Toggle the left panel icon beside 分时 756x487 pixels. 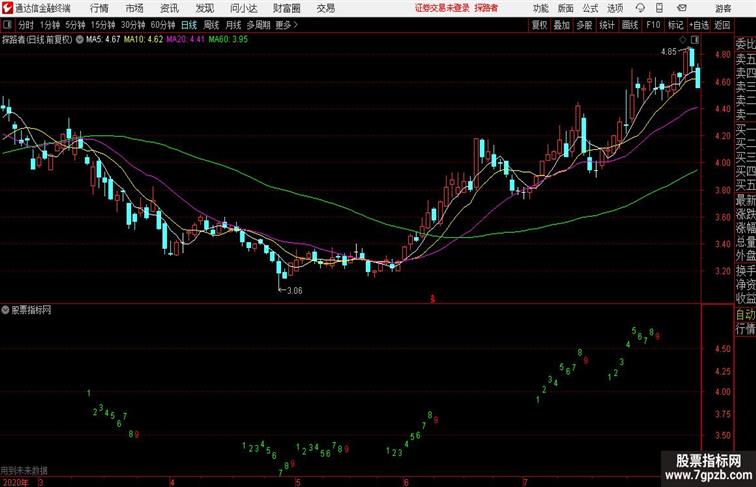point(7,25)
